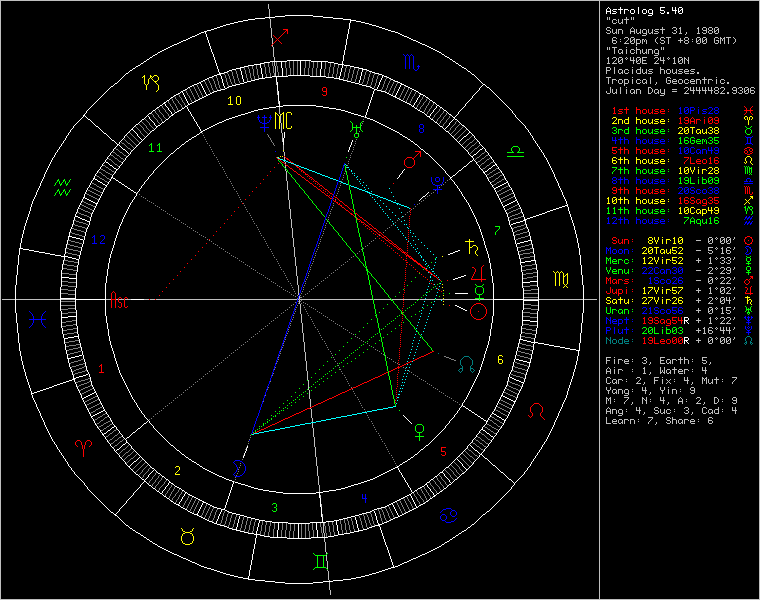Click the 'Sun: 8Vir10' position row
The width and height of the screenshot is (760, 600).
coord(681,241)
